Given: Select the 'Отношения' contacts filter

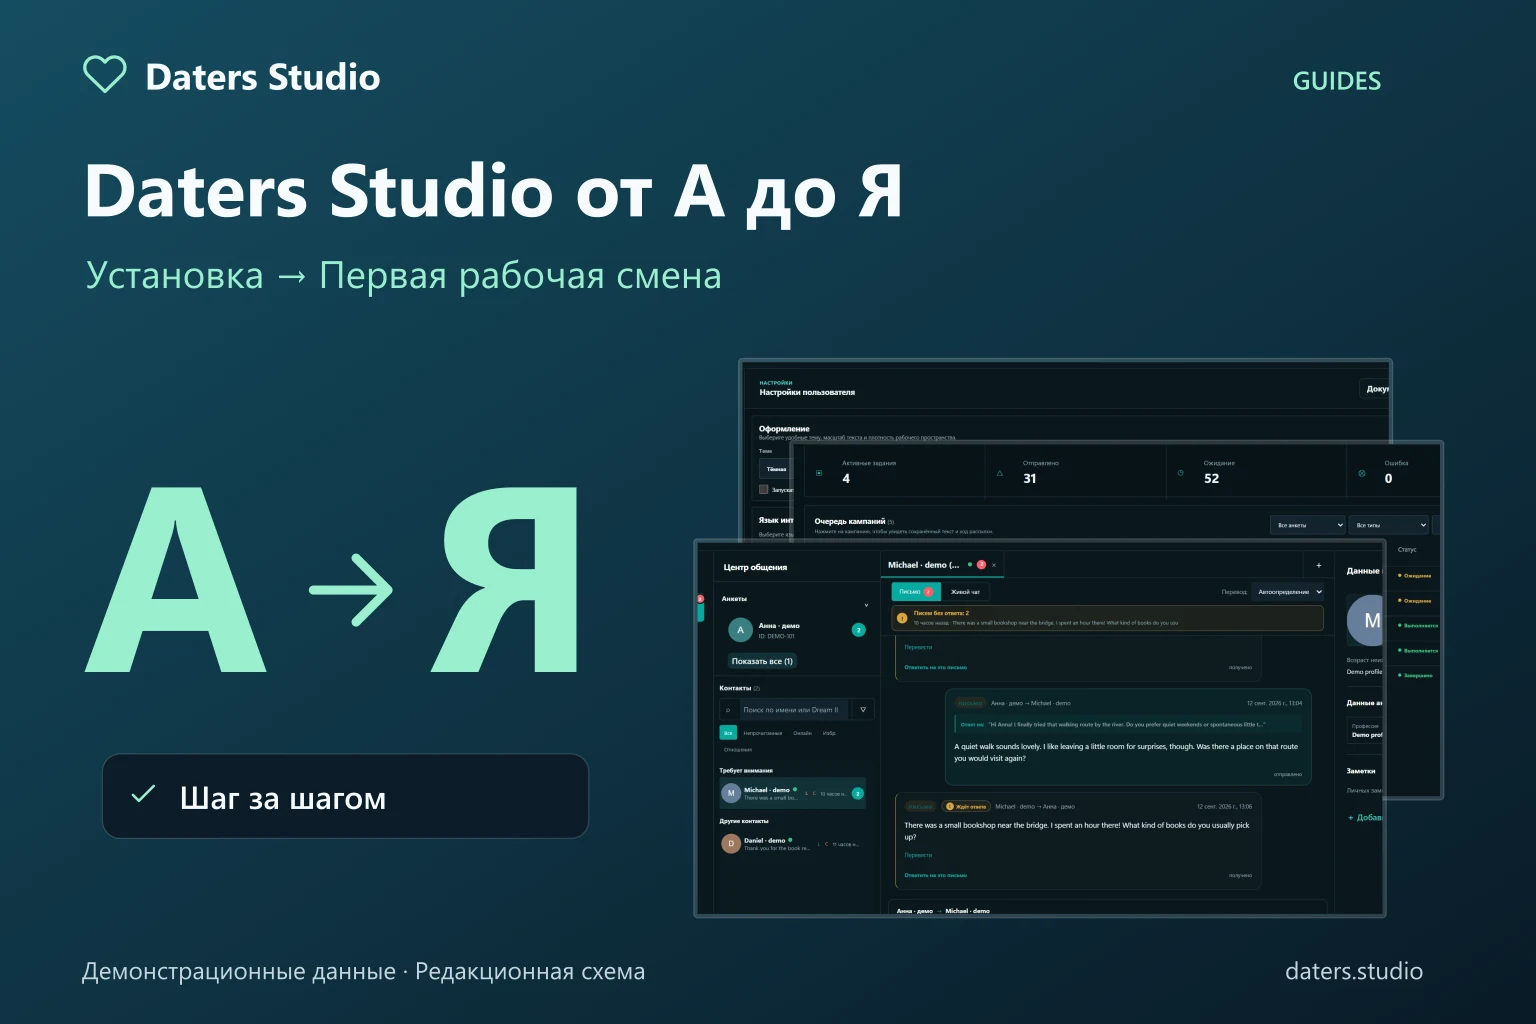Looking at the screenshot, I should coord(738,749).
